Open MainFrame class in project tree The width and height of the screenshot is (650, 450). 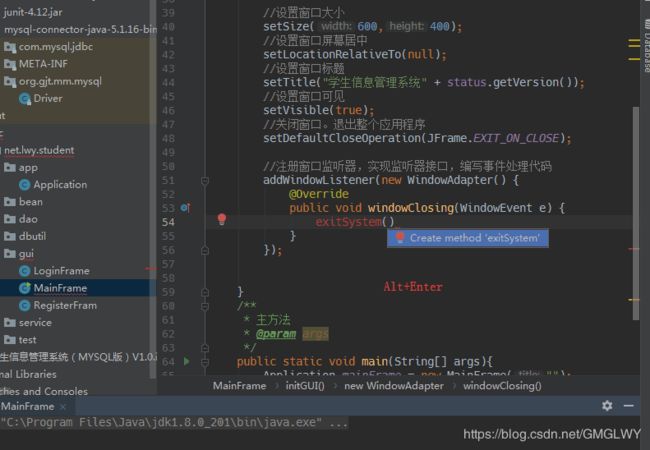[60, 288]
